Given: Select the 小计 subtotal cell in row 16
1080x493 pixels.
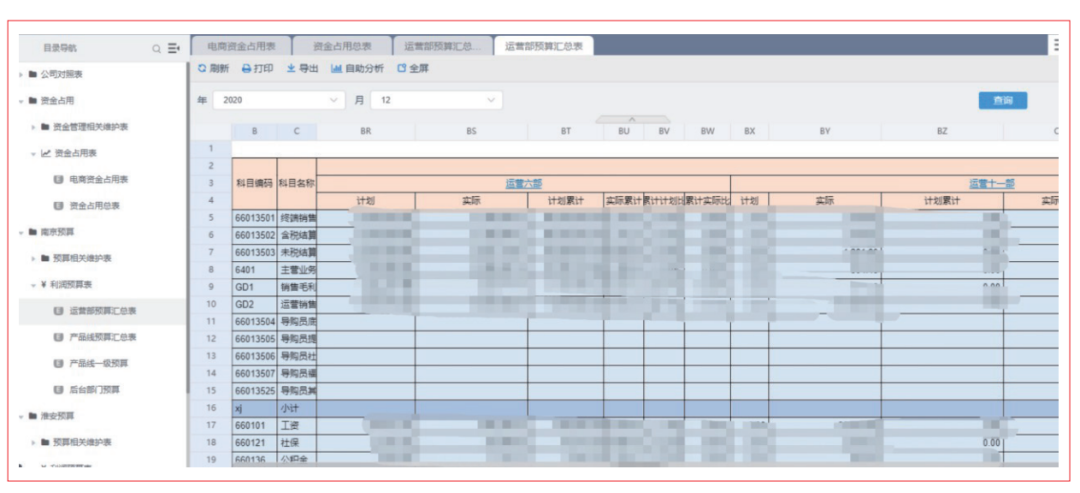Looking at the screenshot, I should click(296, 408).
